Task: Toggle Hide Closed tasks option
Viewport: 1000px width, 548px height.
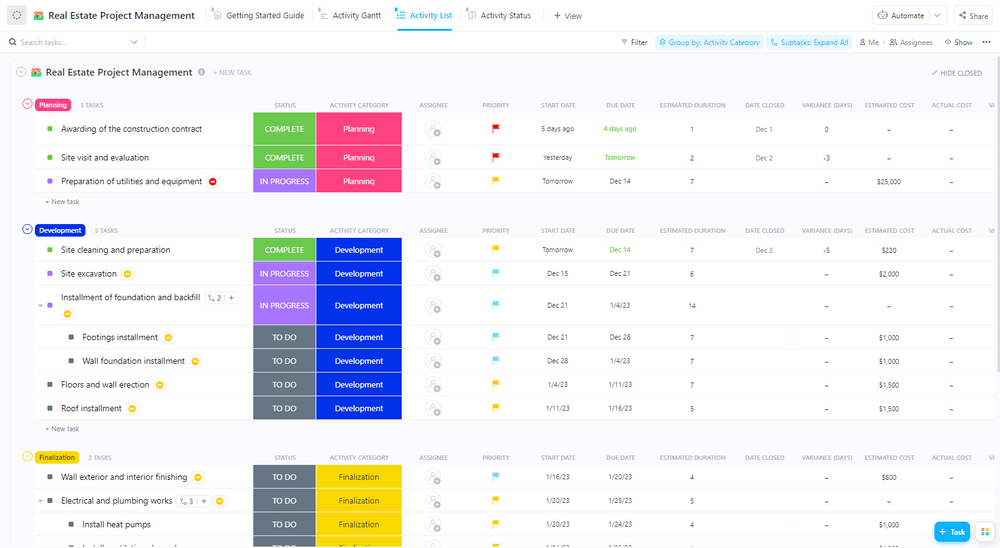Action: pos(956,73)
